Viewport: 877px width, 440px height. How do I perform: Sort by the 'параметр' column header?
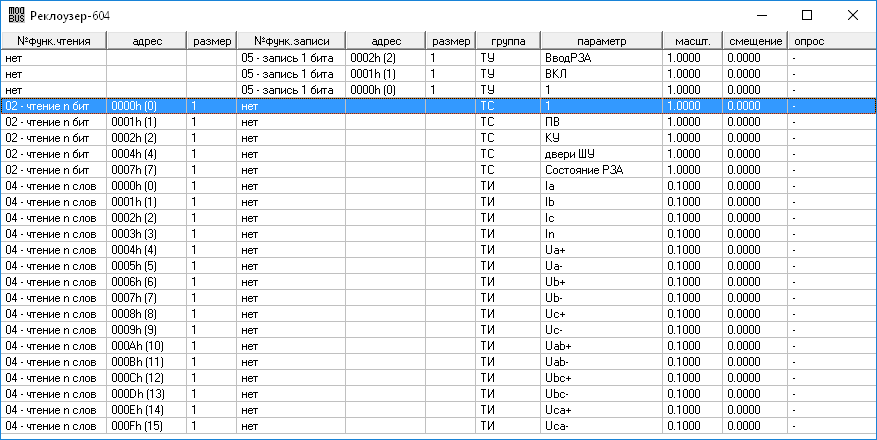pyautogui.click(x=601, y=41)
